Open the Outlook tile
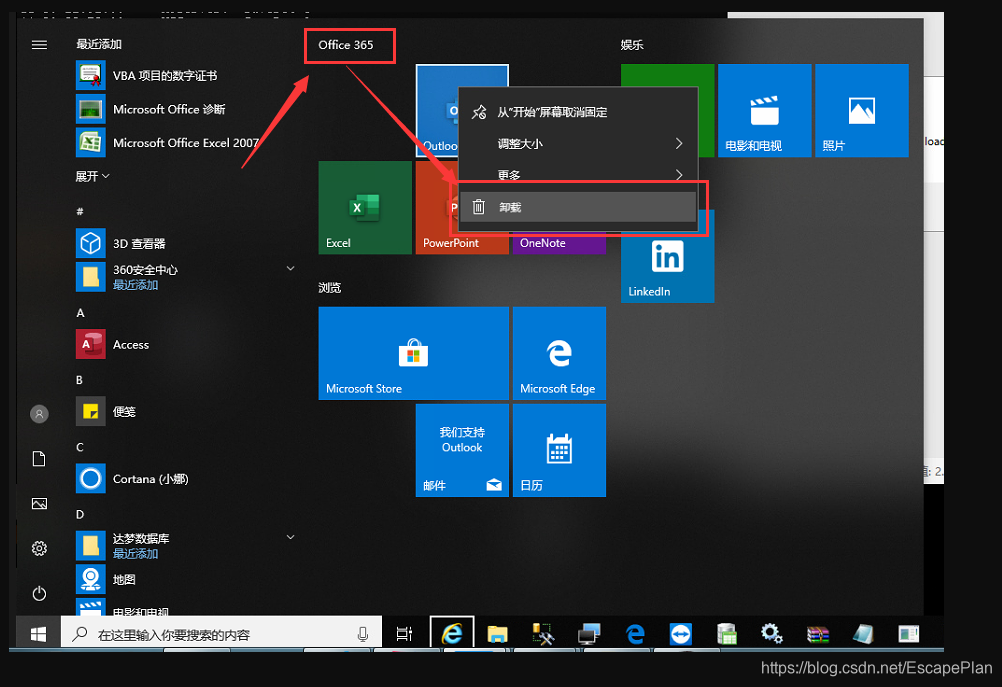This screenshot has width=1002, height=687. pyautogui.click(x=436, y=110)
